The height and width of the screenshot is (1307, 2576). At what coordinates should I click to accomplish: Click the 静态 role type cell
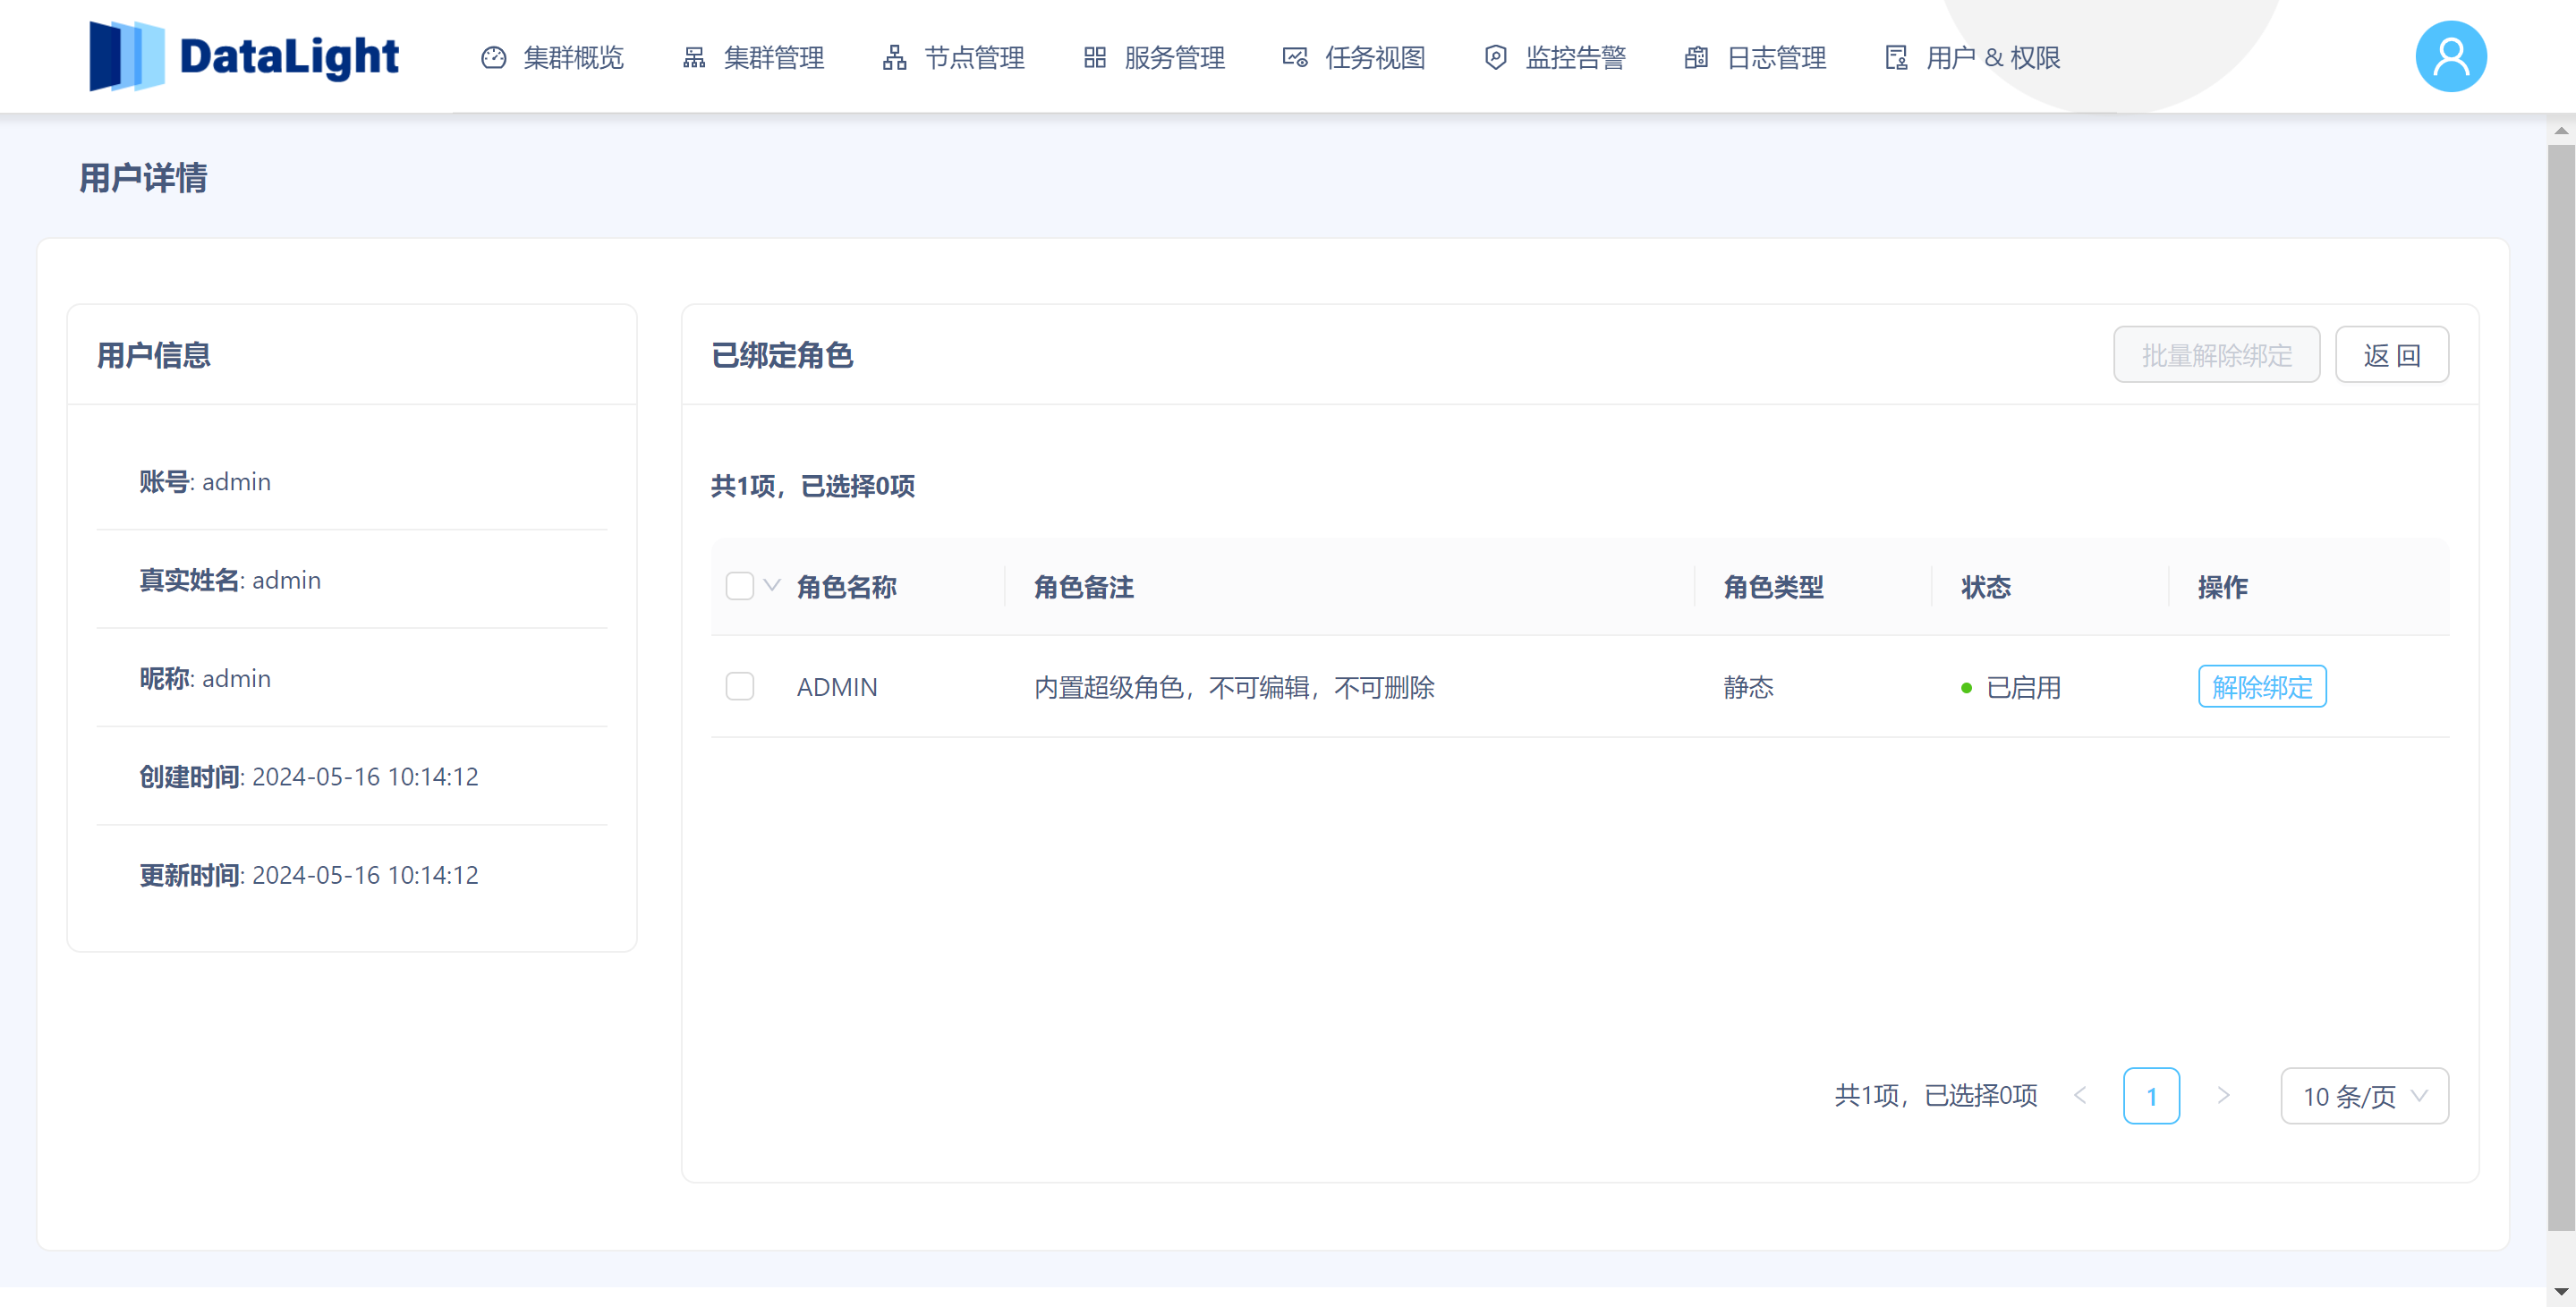click(x=1749, y=687)
